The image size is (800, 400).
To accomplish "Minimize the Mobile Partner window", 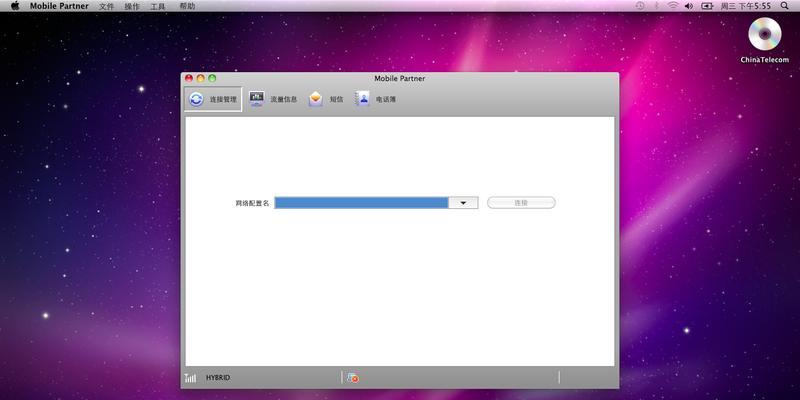I will click(201, 78).
